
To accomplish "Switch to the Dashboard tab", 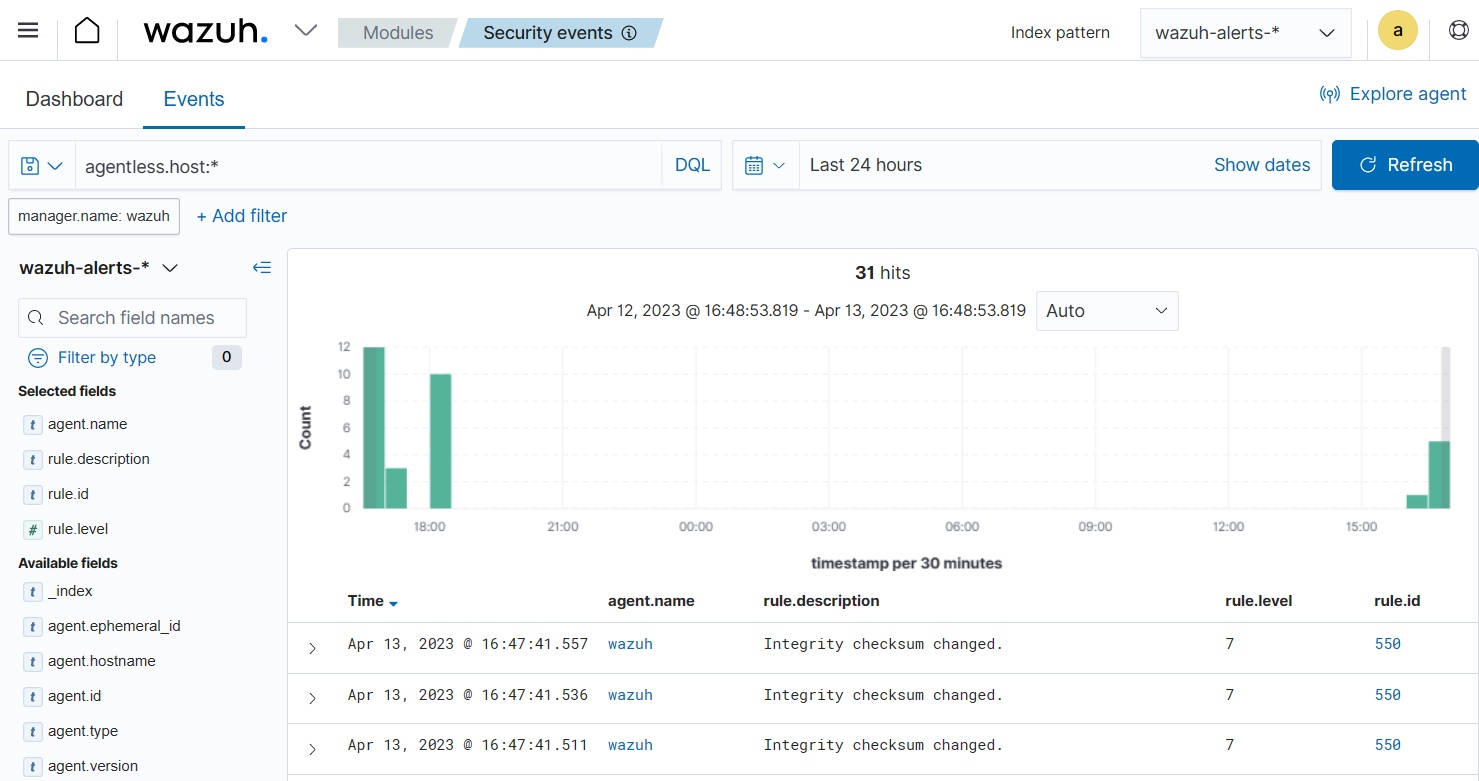I will click(x=74, y=99).
